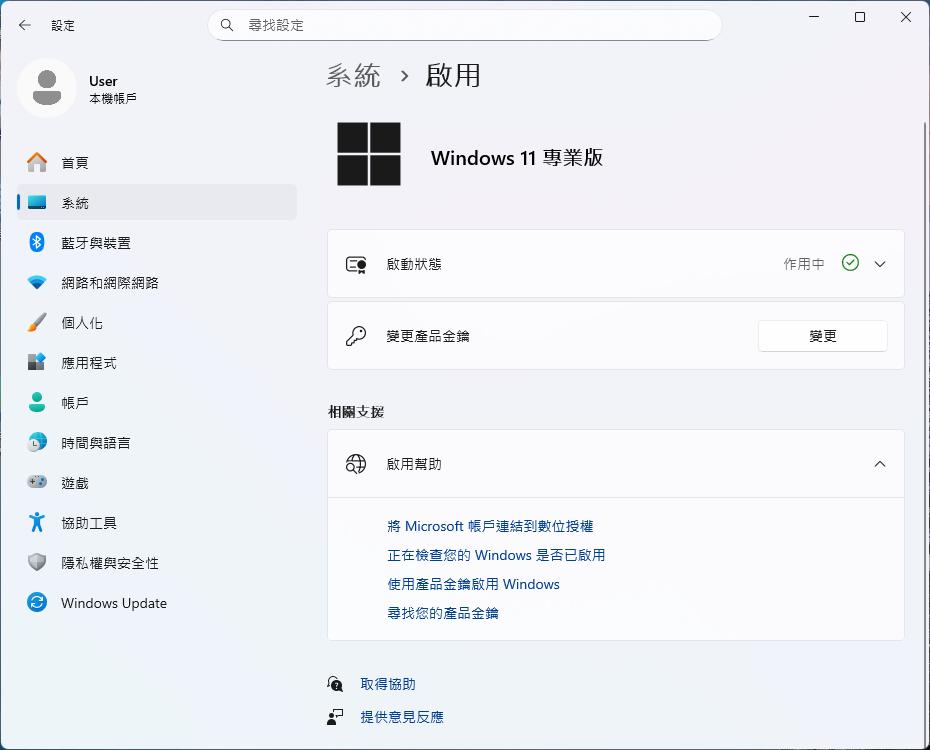Screen dimensions: 930x750
Task: Focus the 尋找設定 search field
Action: [465, 25]
